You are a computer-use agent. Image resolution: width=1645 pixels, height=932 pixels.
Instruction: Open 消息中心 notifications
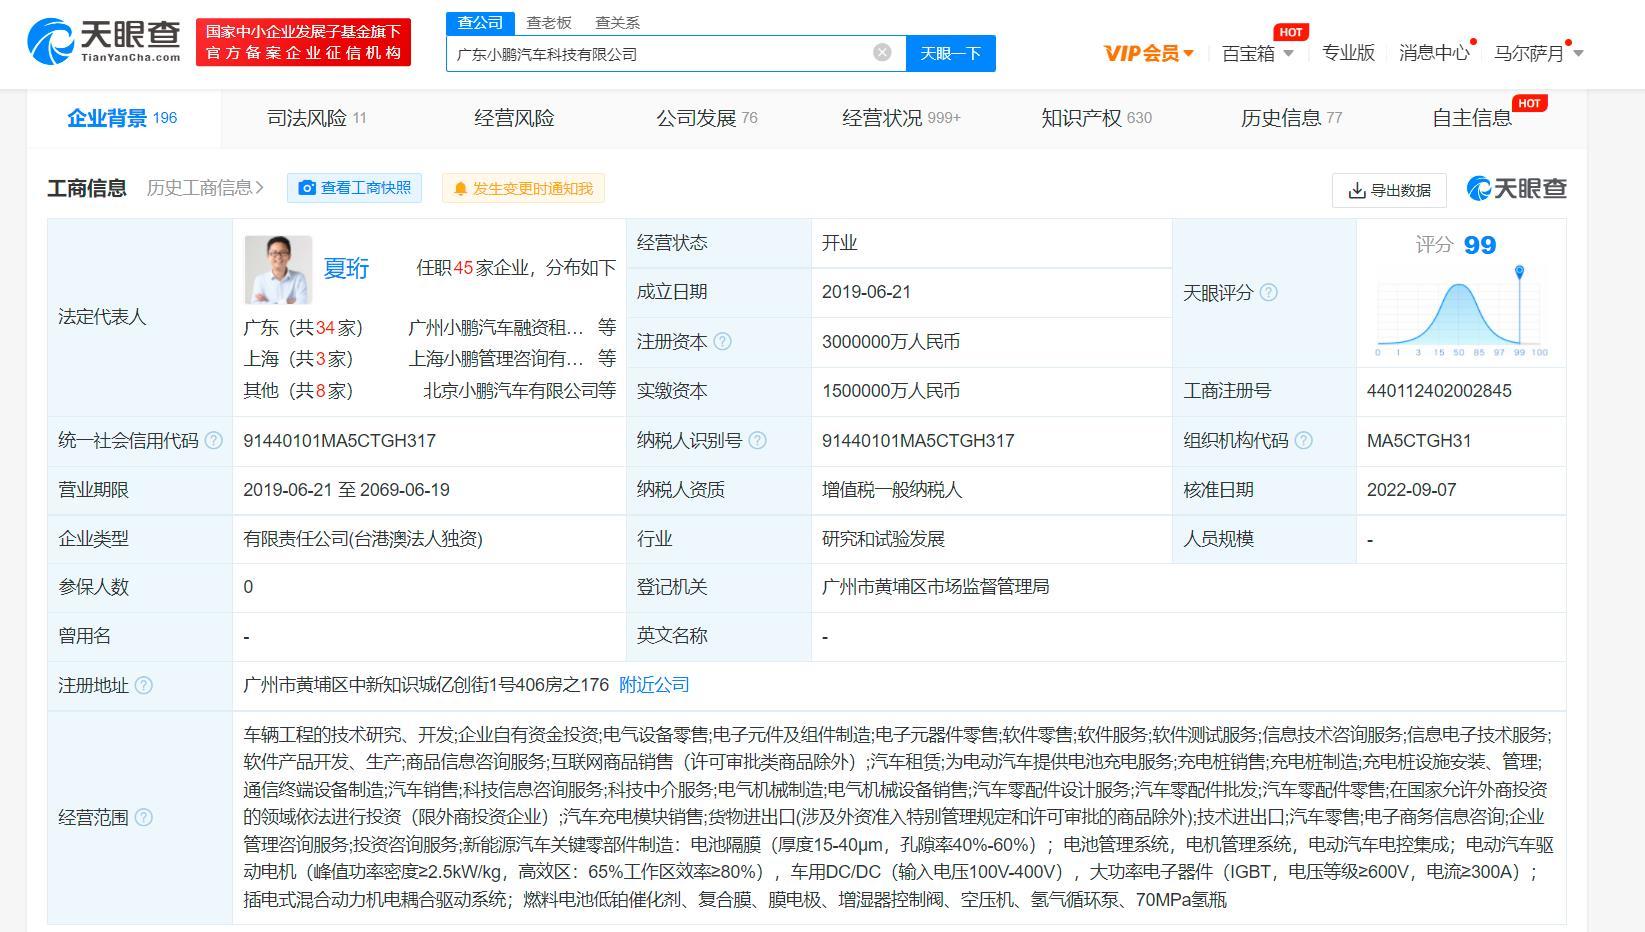tap(1434, 53)
